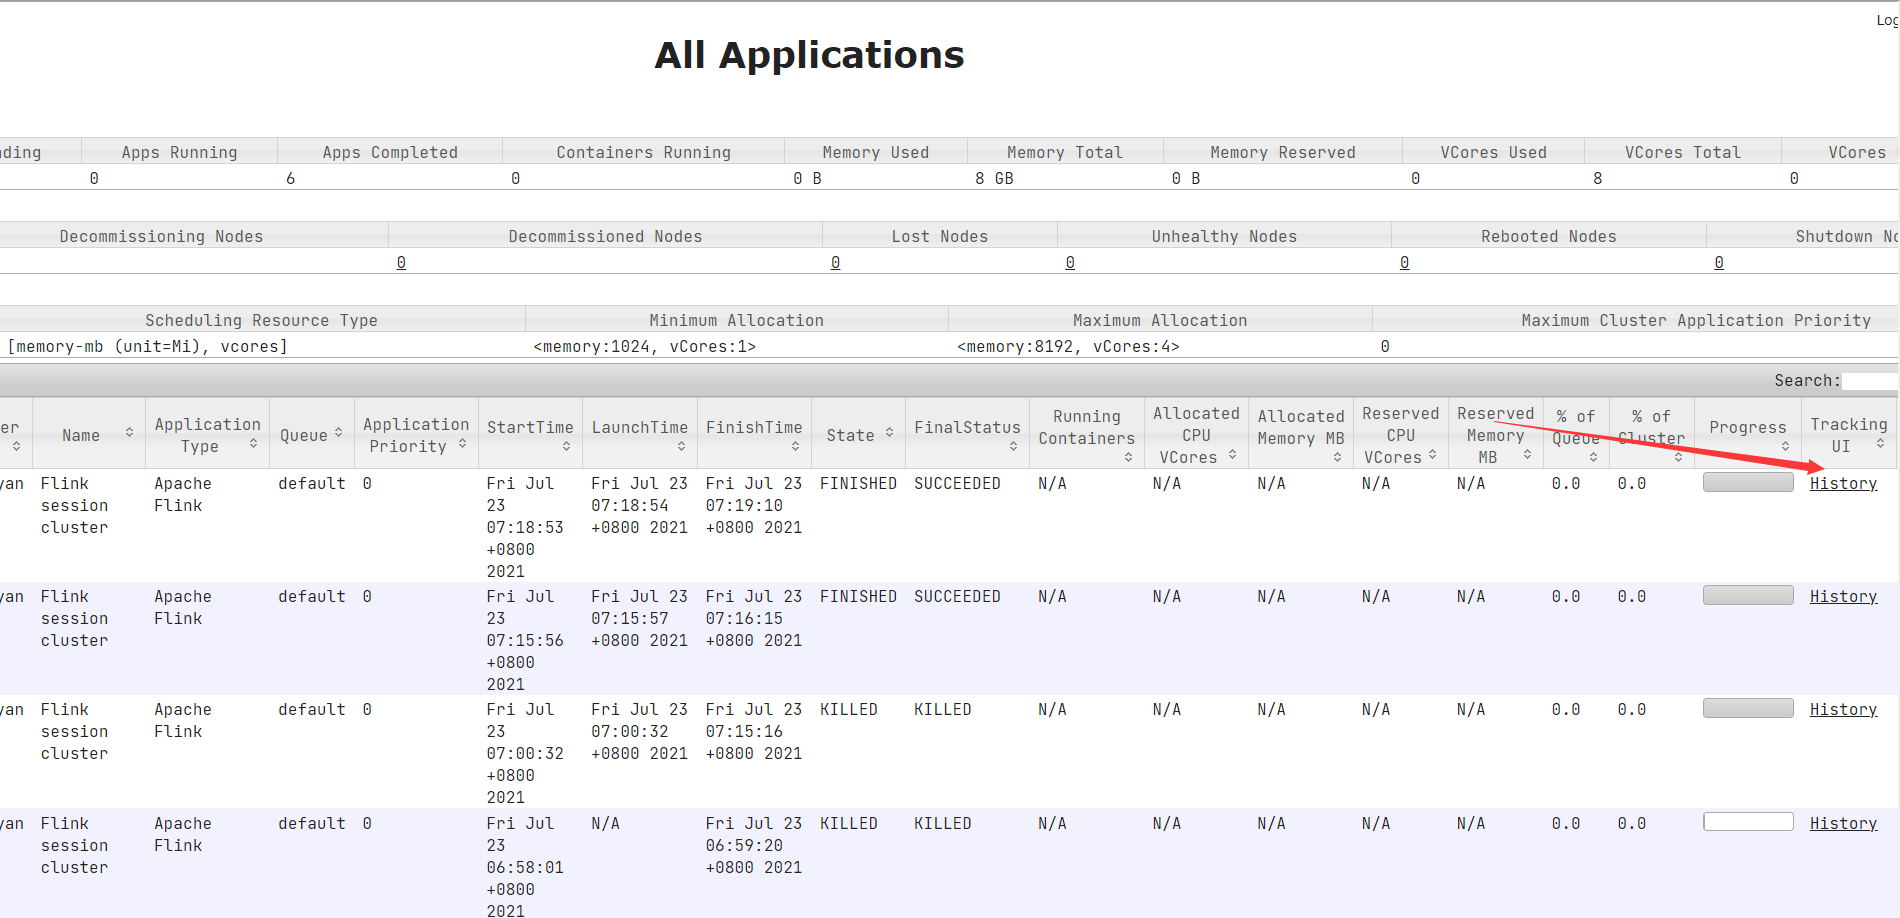This screenshot has height=918, width=1900.
Task: Click the Memory Reserved header
Action: pyautogui.click(x=1282, y=152)
